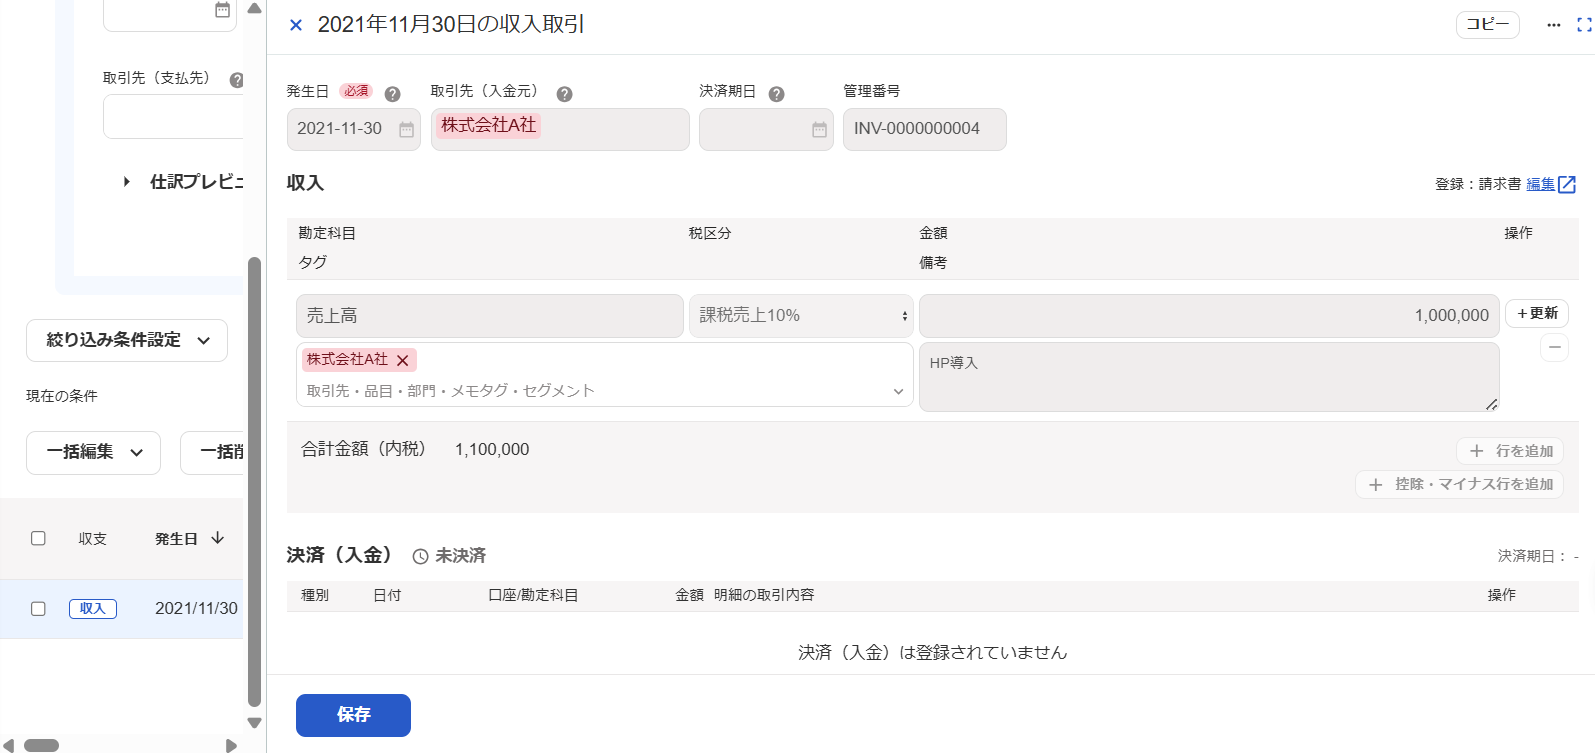Screen dimensions: 1595x753
Task: Click the 売上高 account field
Action: click(490, 316)
